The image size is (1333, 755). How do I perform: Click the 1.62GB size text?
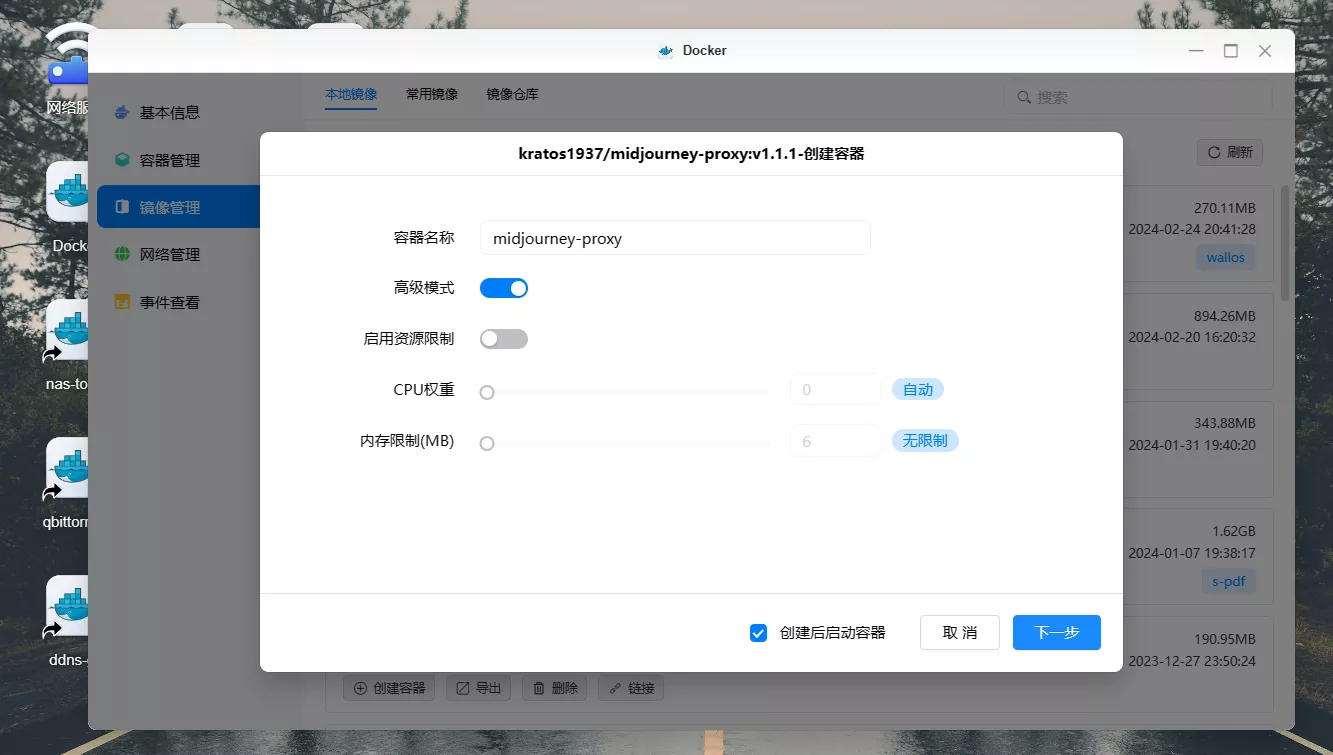(1233, 531)
